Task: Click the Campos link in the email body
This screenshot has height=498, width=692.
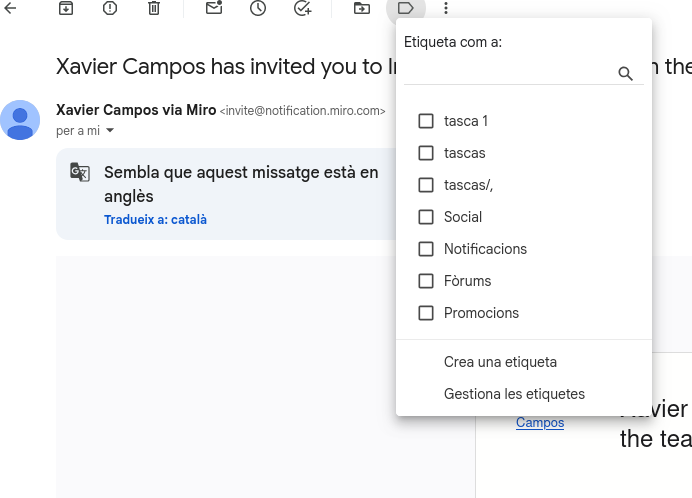Action: (540, 423)
